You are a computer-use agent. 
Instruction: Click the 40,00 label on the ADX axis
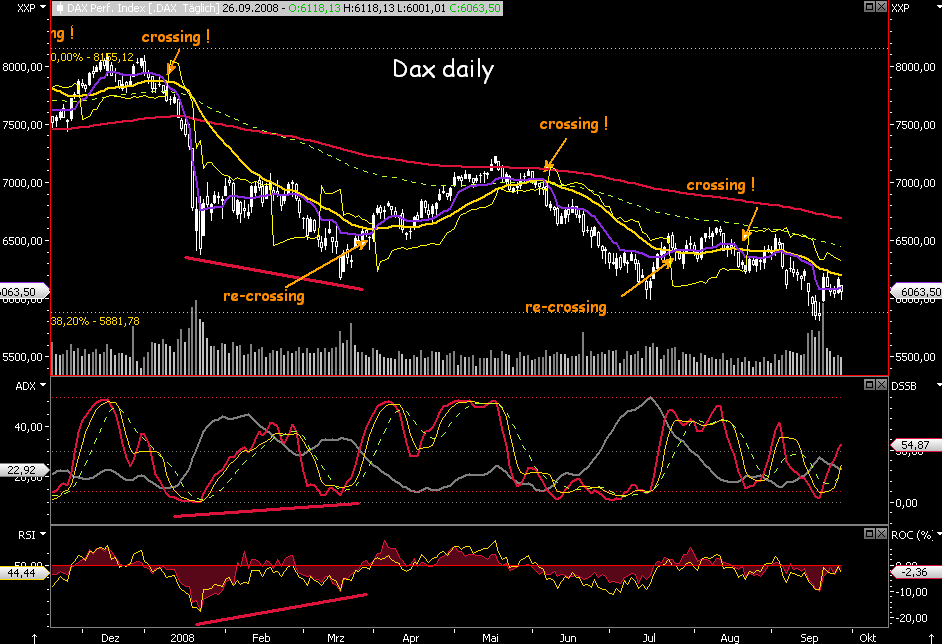[28, 427]
